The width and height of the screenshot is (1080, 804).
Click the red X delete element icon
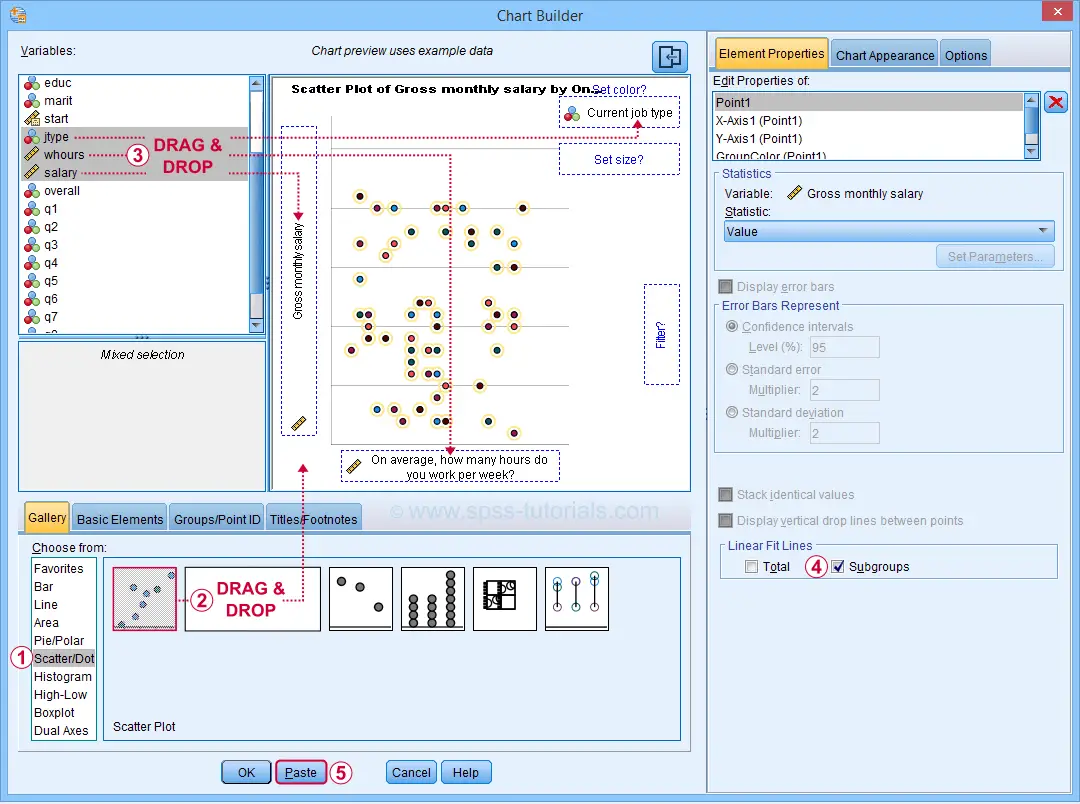click(1056, 103)
